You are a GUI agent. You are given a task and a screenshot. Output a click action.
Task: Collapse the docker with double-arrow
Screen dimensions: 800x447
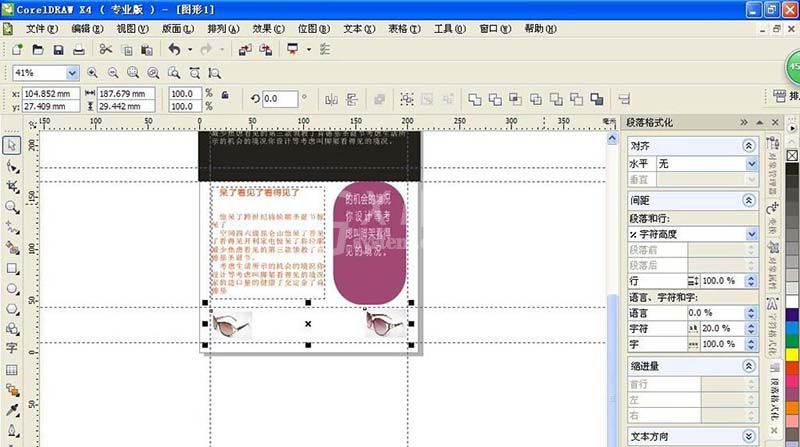point(744,122)
